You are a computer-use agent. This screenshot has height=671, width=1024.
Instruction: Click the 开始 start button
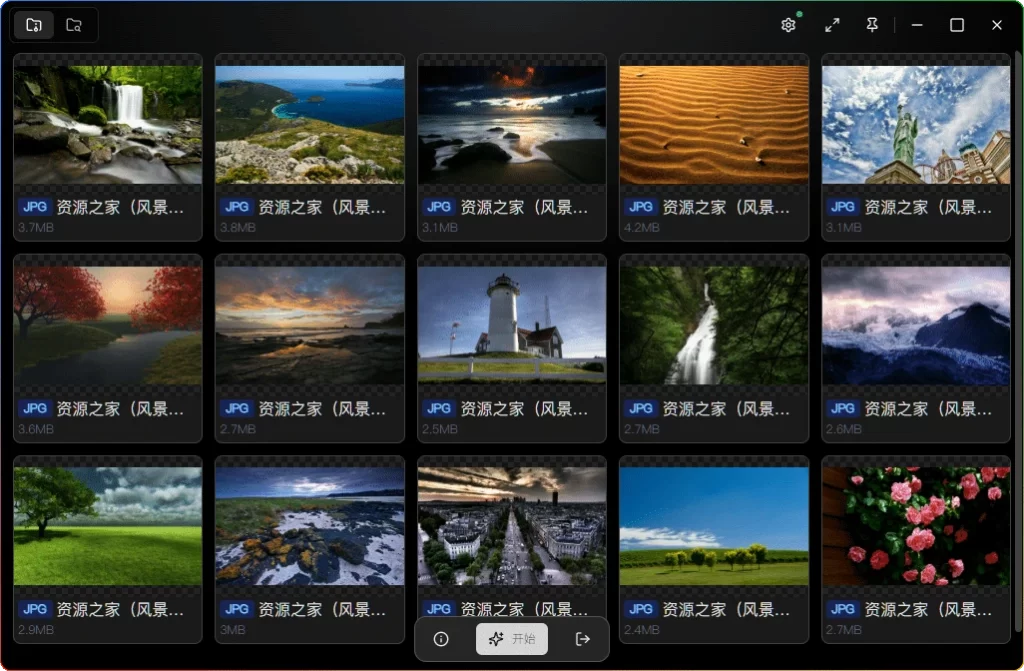tap(512, 639)
